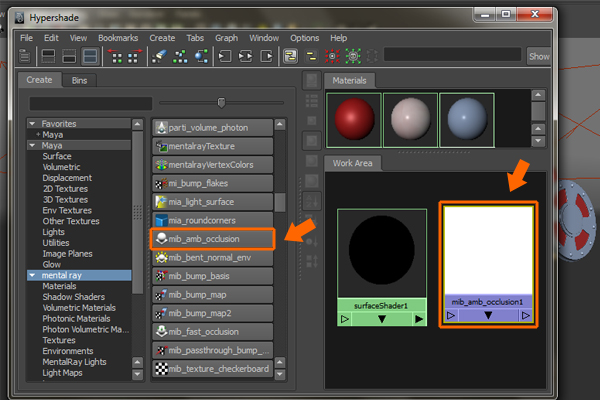
Task: Show top and bottom tabs layout icon
Action: tap(91, 56)
